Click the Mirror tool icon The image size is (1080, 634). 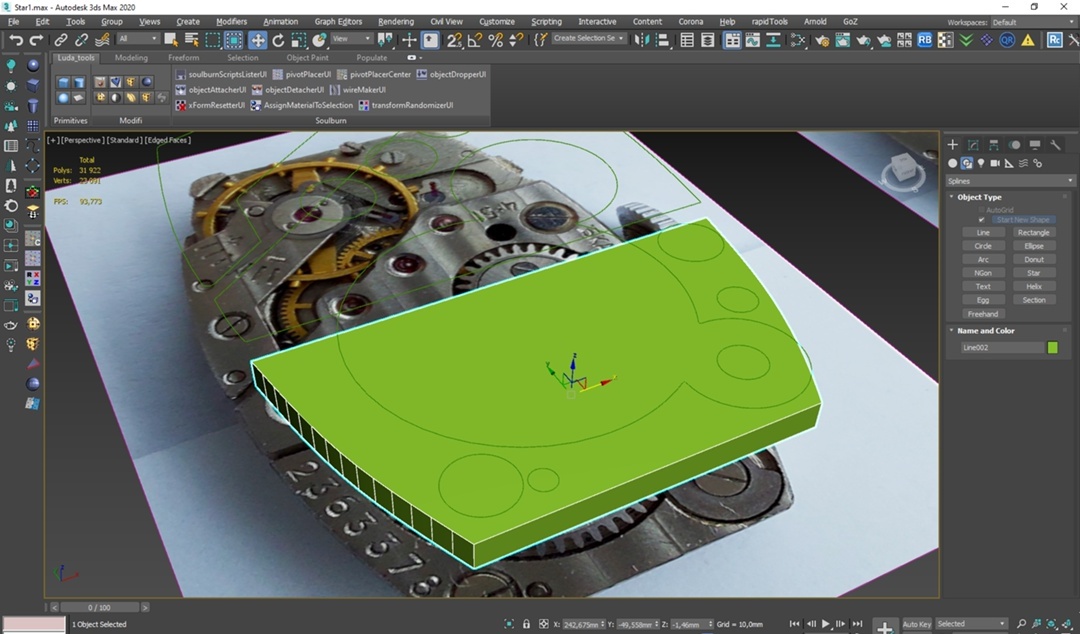[641, 40]
